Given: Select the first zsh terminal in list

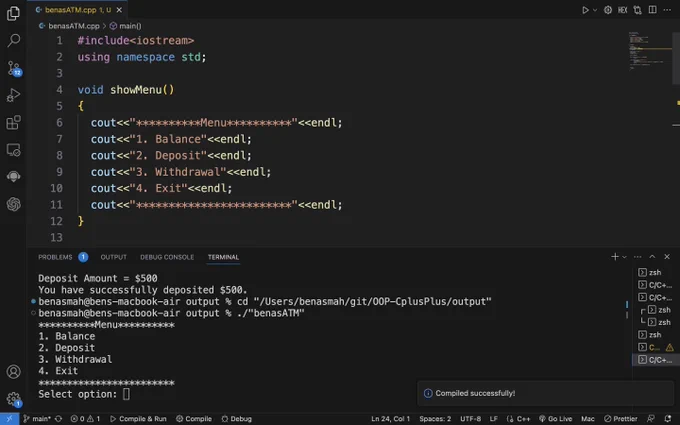Looking at the screenshot, I should (654, 272).
